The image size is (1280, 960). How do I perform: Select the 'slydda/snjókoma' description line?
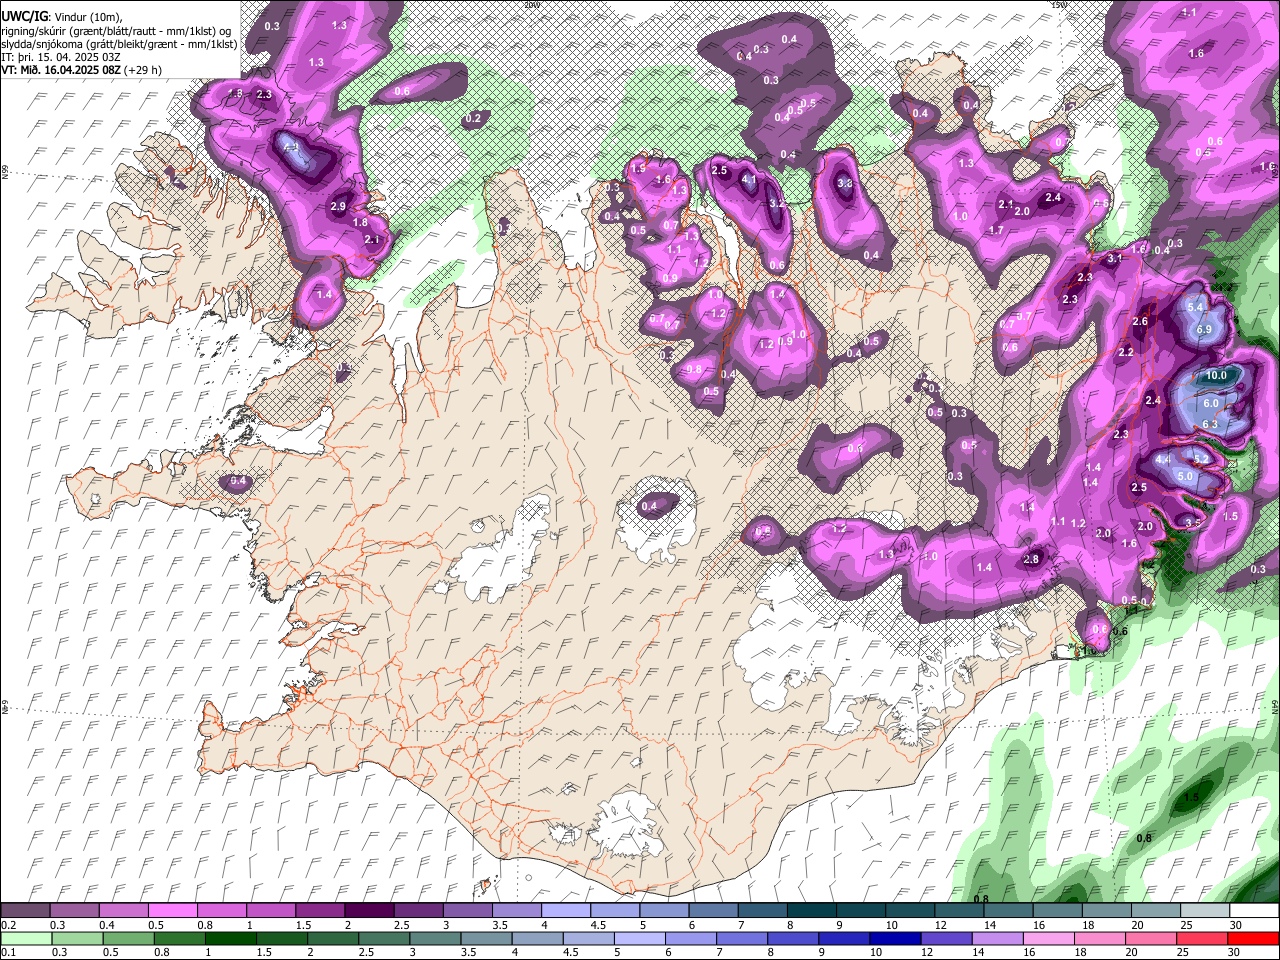119,44
